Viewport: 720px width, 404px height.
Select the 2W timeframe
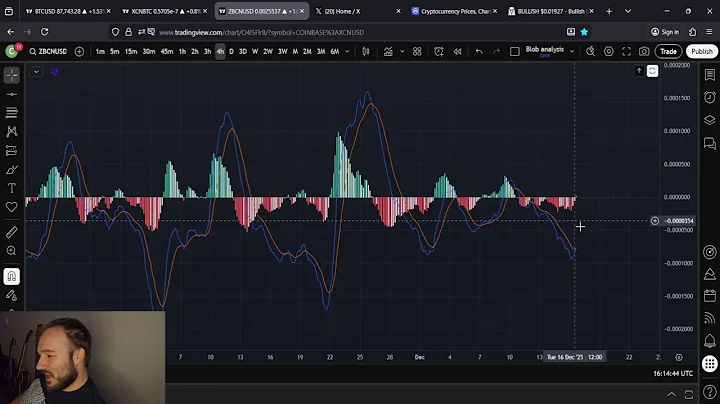coord(268,51)
